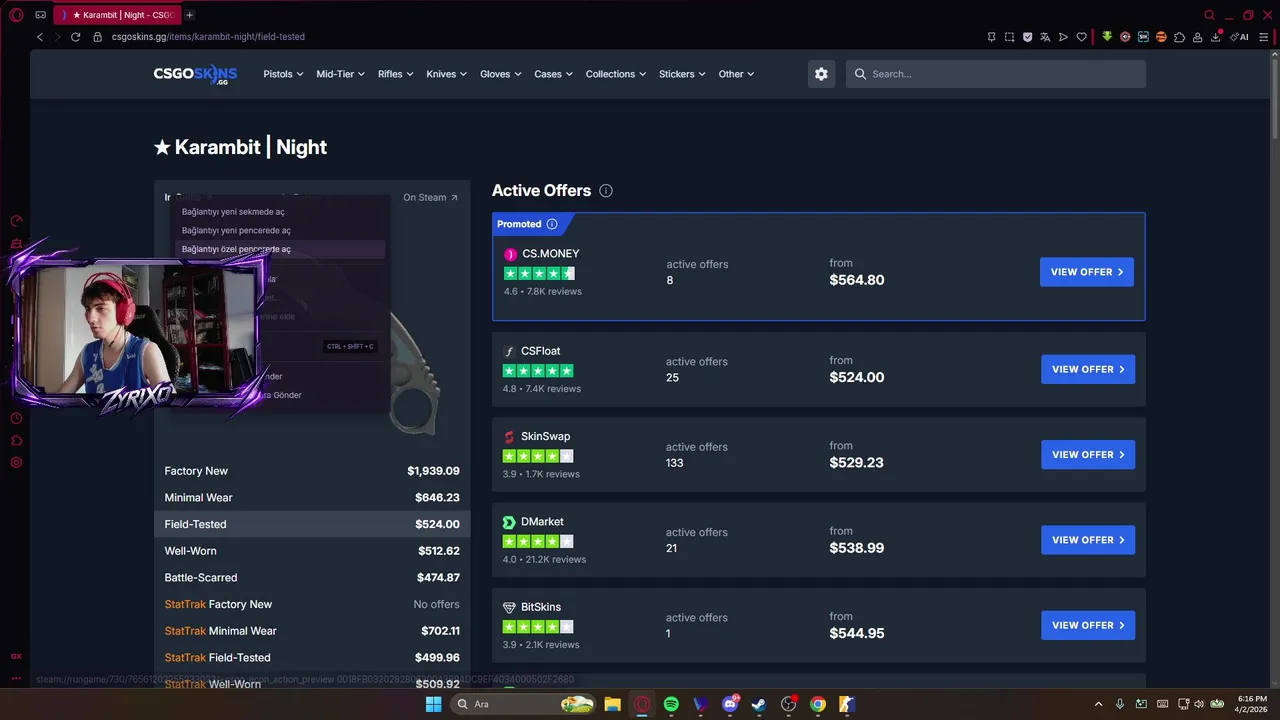The image size is (1280, 720).
Task: Expand the Collections dropdown menu
Action: click(x=616, y=74)
